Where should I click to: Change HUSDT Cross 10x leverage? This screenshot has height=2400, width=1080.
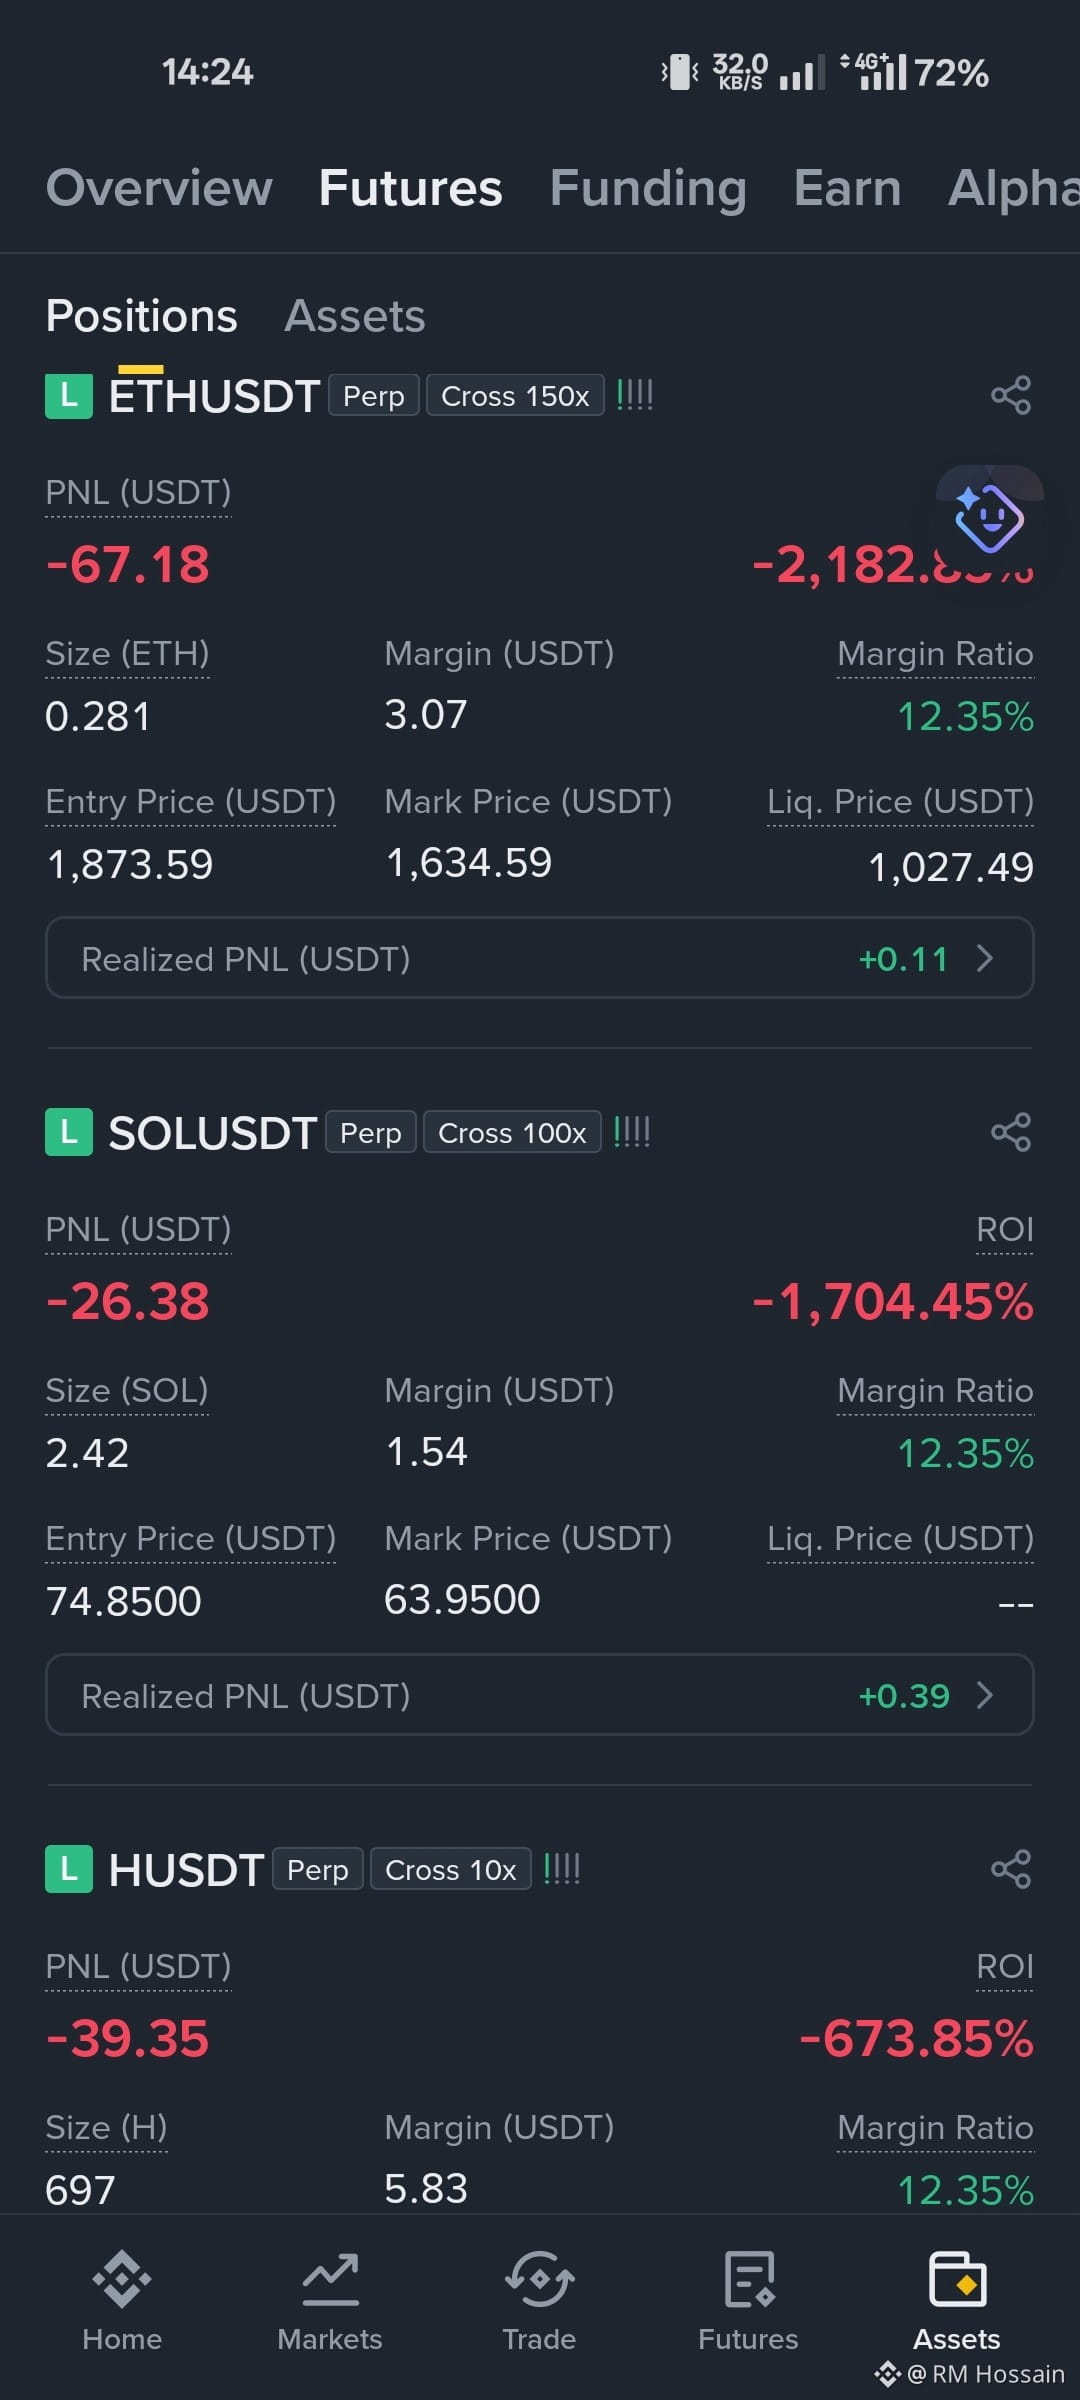click(x=451, y=1869)
